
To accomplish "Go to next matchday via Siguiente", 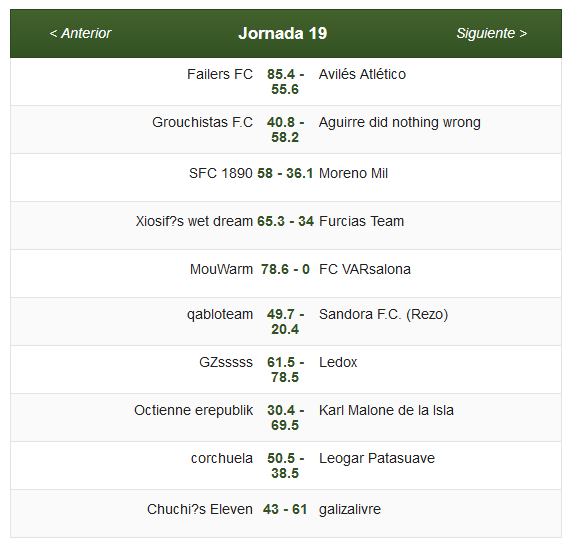I will point(492,33).
